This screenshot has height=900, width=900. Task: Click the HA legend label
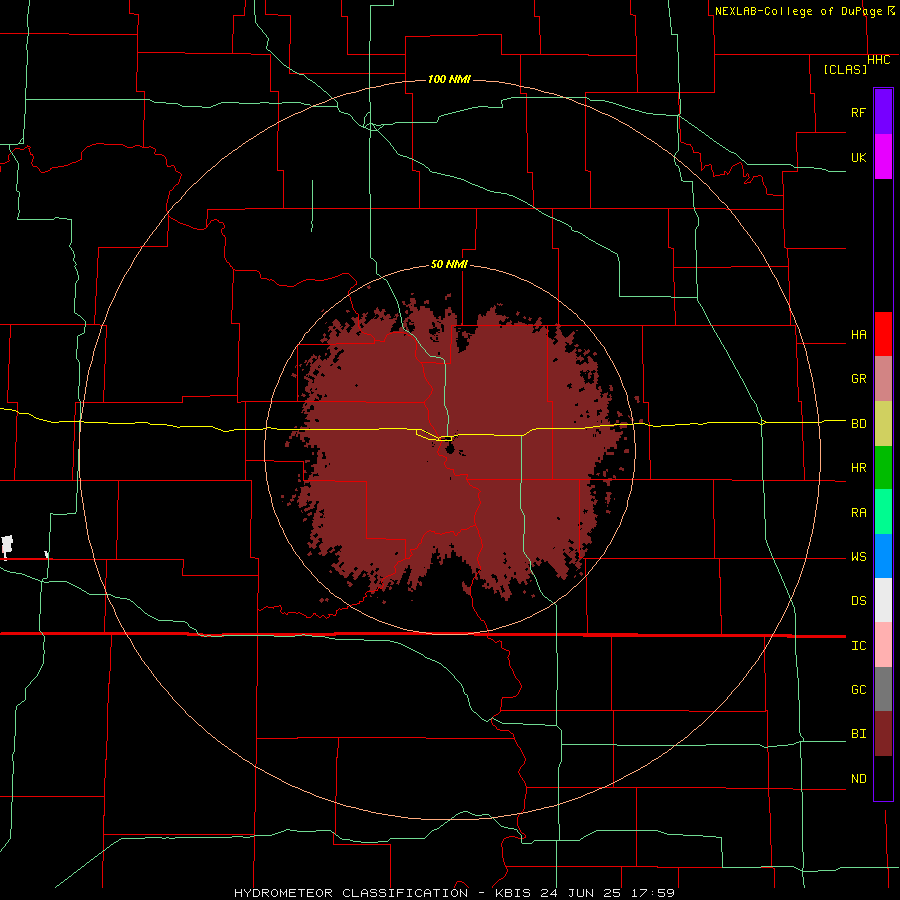[x=858, y=335]
